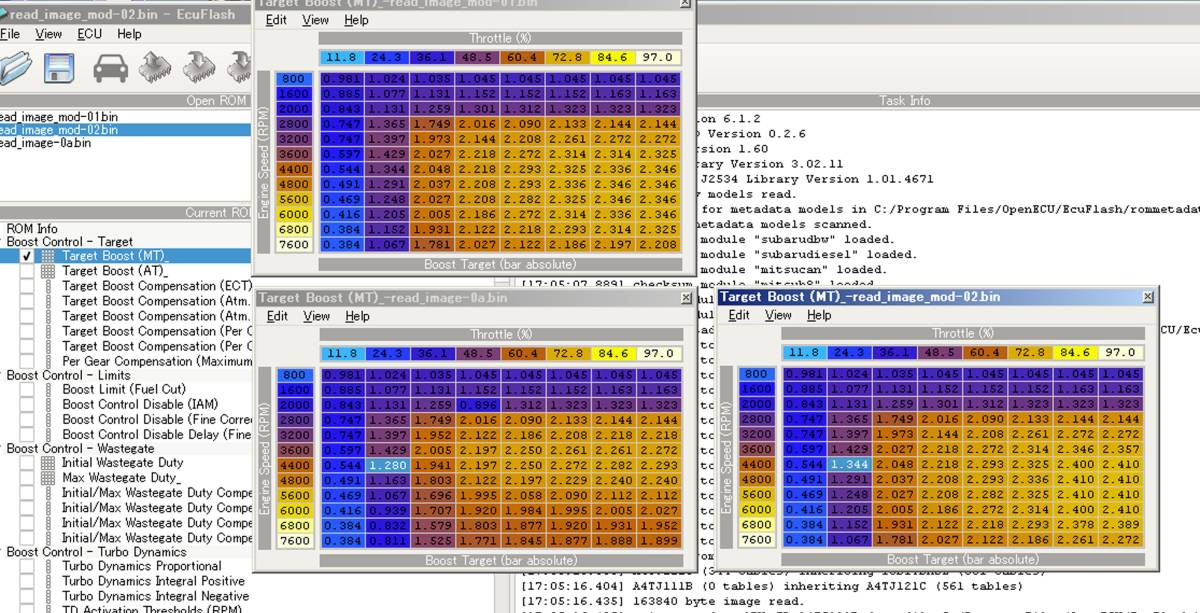Click the chip icon with up arrow
This screenshot has height=613, width=1200.
(x=154, y=68)
